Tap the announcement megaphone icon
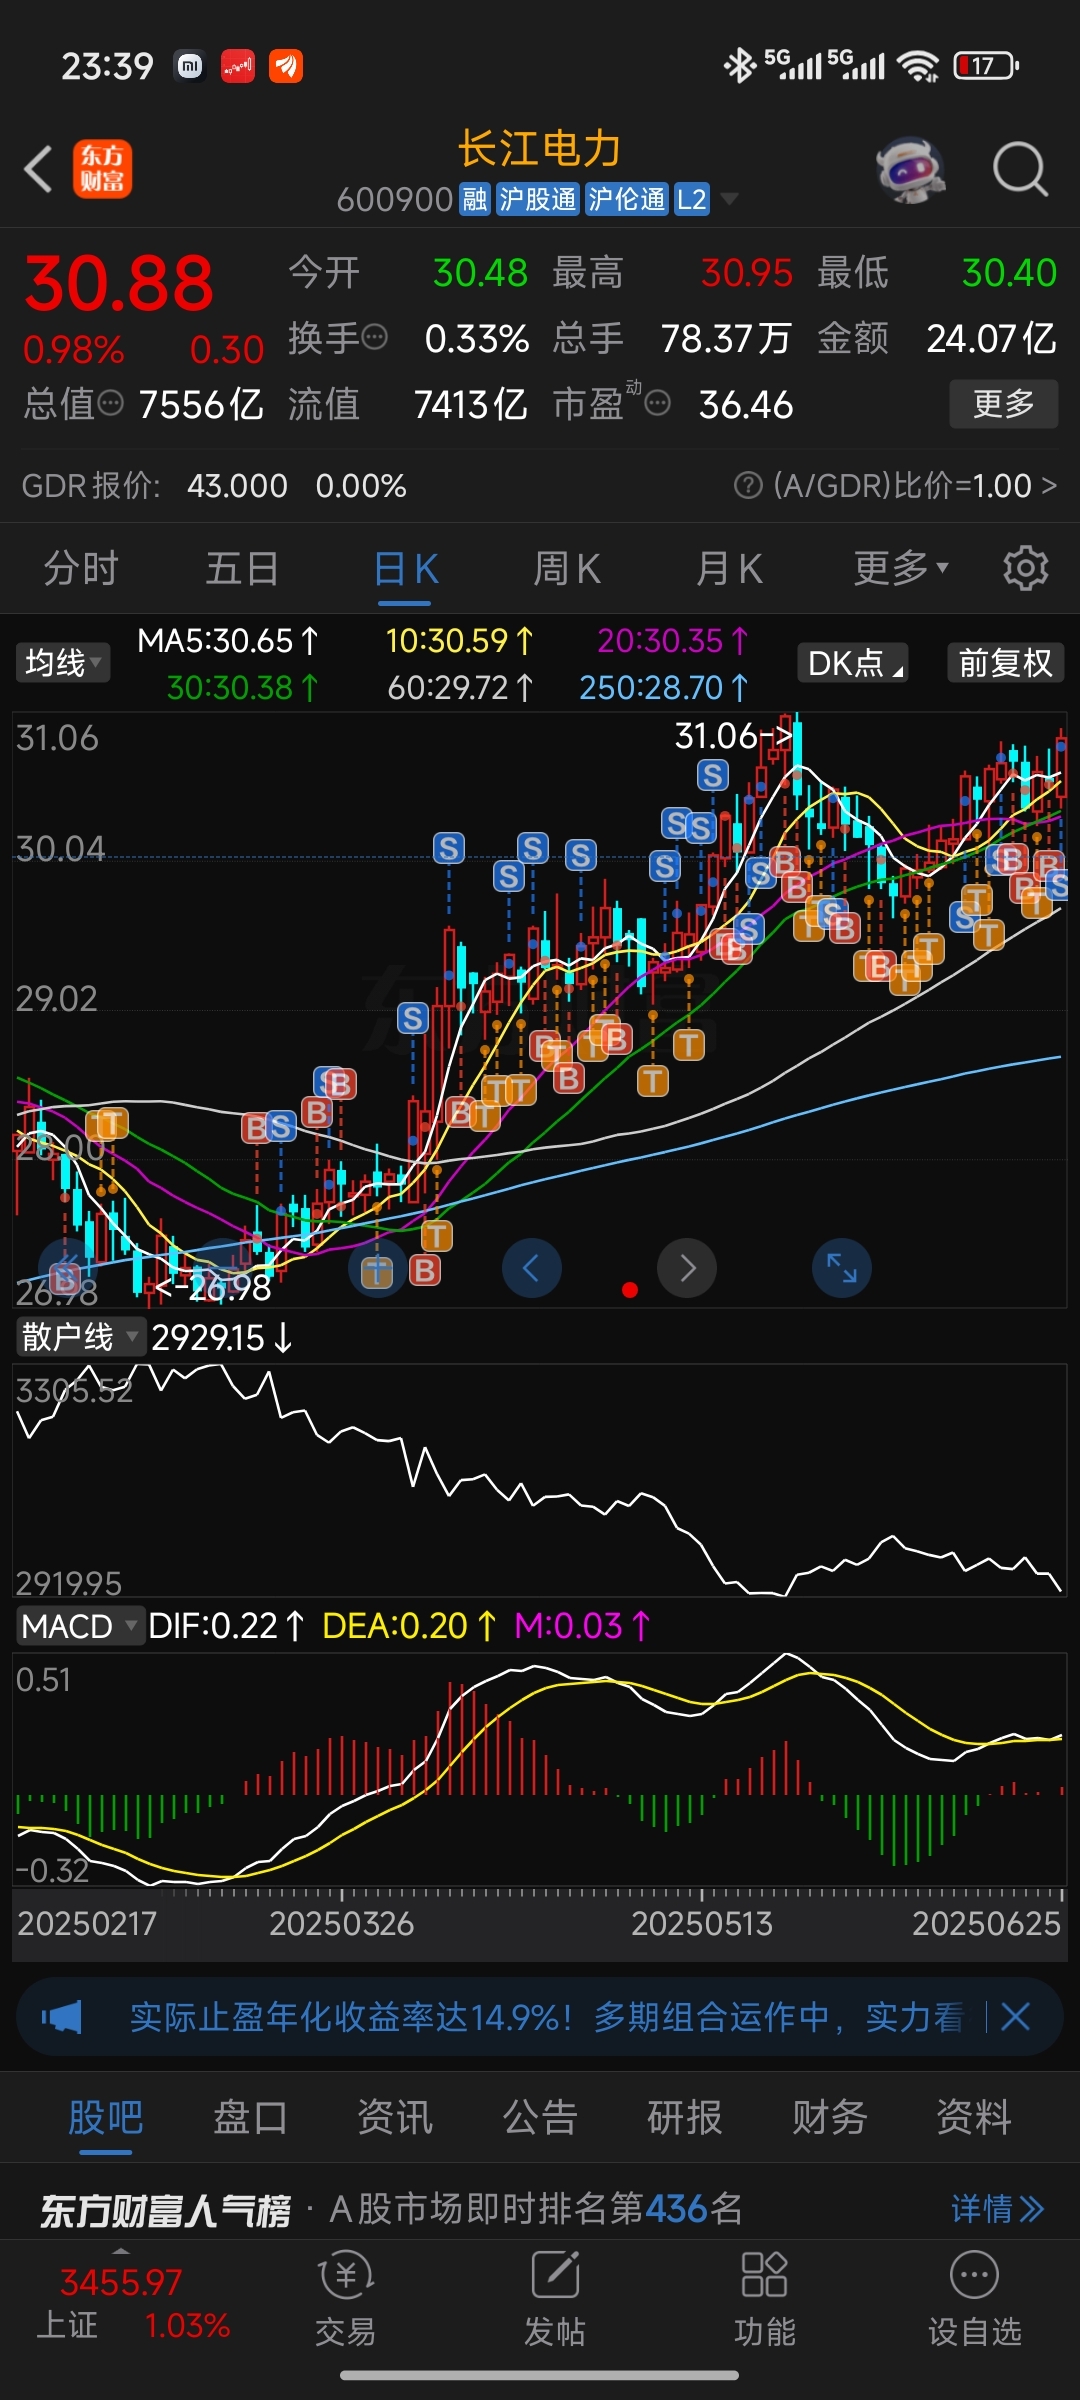Viewport: 1080px width, 2400px height. tap(62, 2017)
